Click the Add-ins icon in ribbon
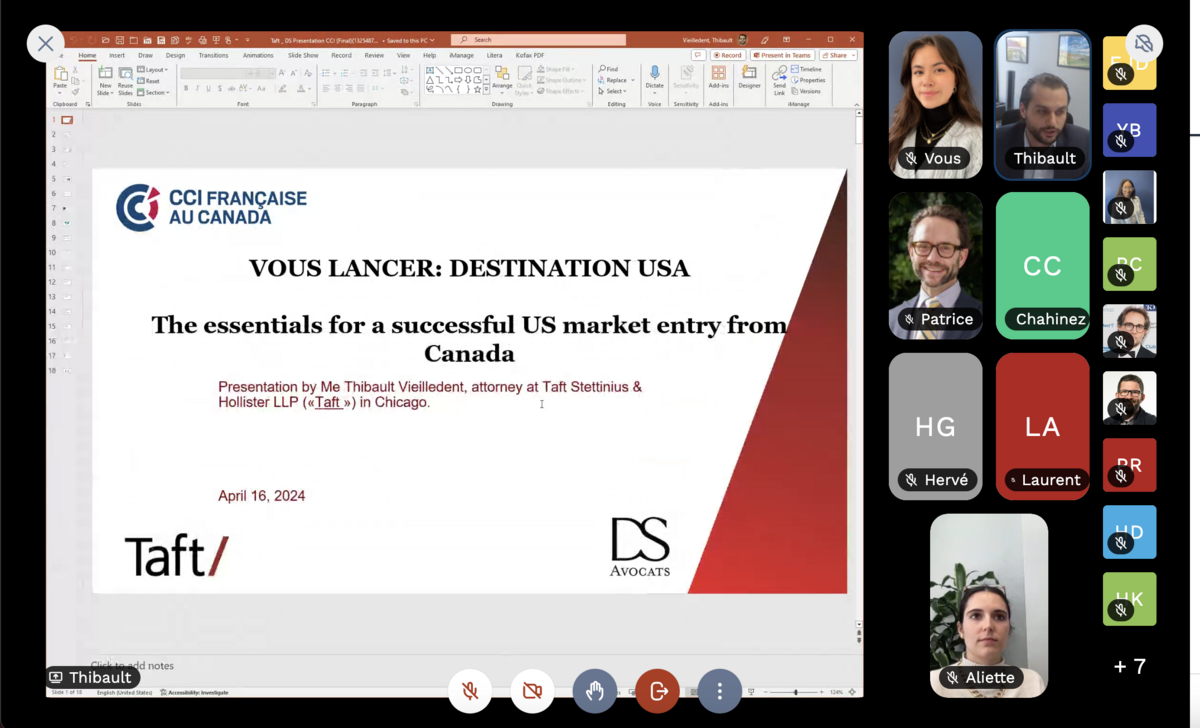1200x728 pixels. 718,77
